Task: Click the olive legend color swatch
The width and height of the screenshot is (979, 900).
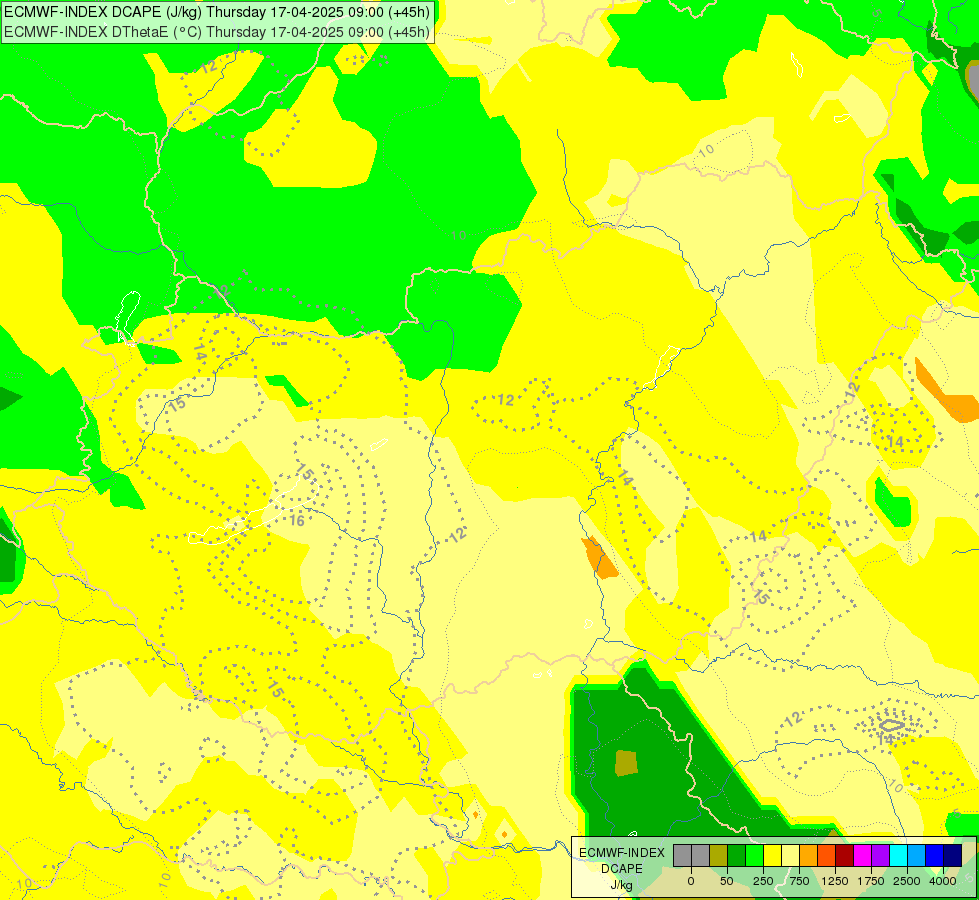Action: click(719, 855)
